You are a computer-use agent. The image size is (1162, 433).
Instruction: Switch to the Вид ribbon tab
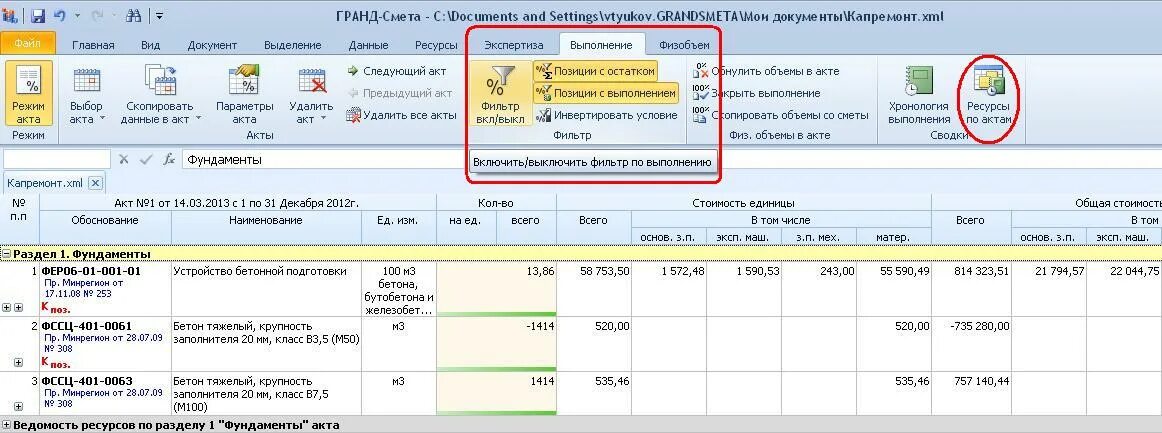[150, 45]
